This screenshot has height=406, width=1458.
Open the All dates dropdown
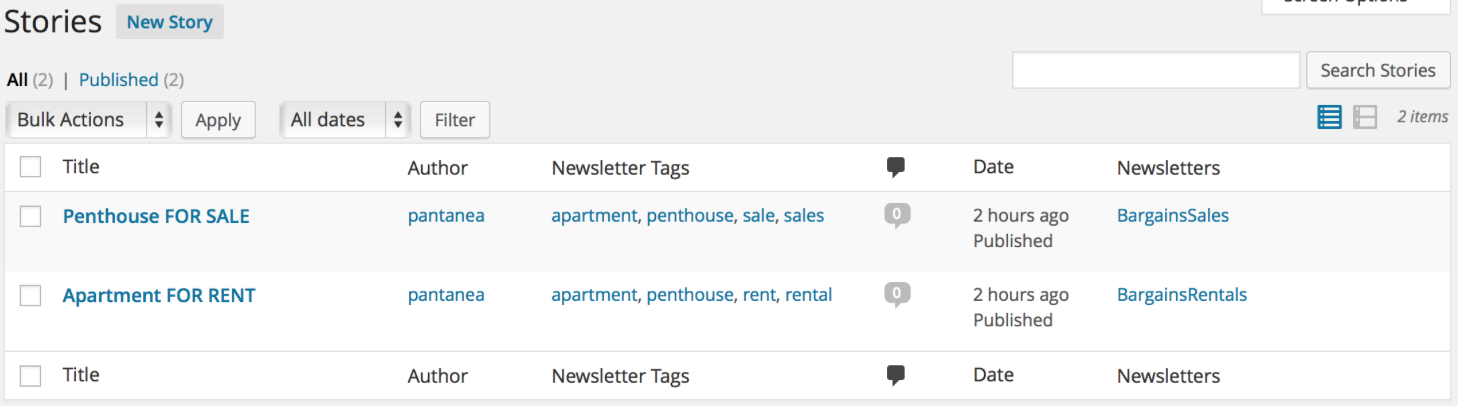[345, 120]
